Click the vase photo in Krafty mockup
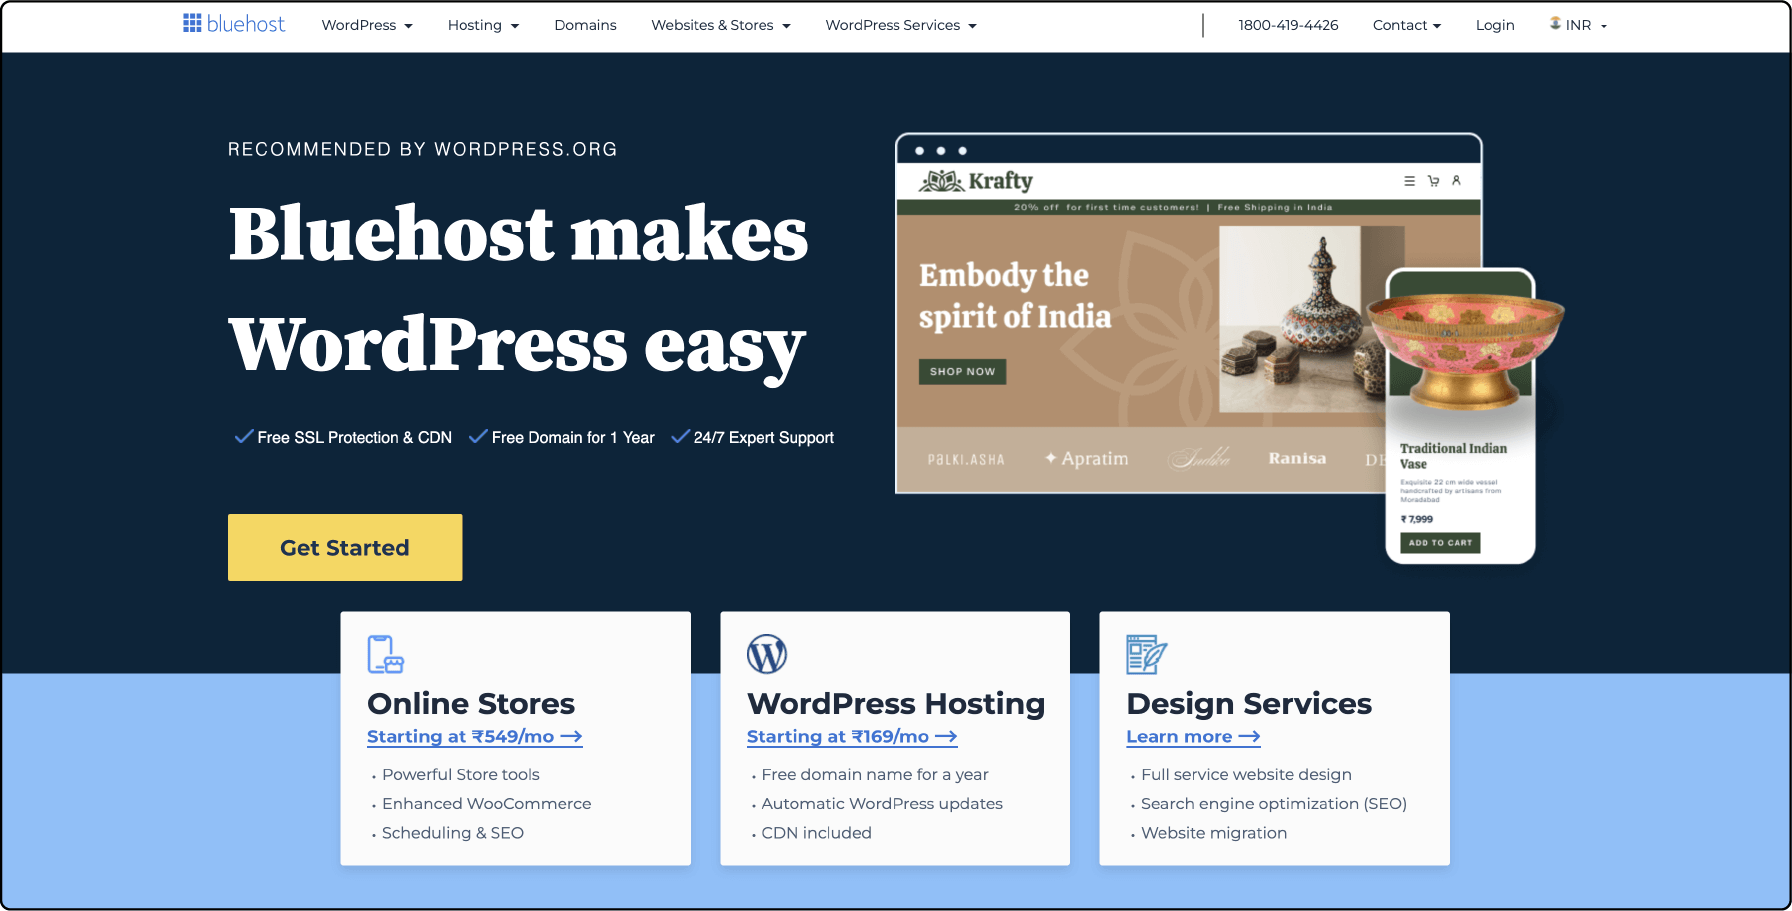The width and height of the screenshot is (1792, 911). coord(1300,318)
